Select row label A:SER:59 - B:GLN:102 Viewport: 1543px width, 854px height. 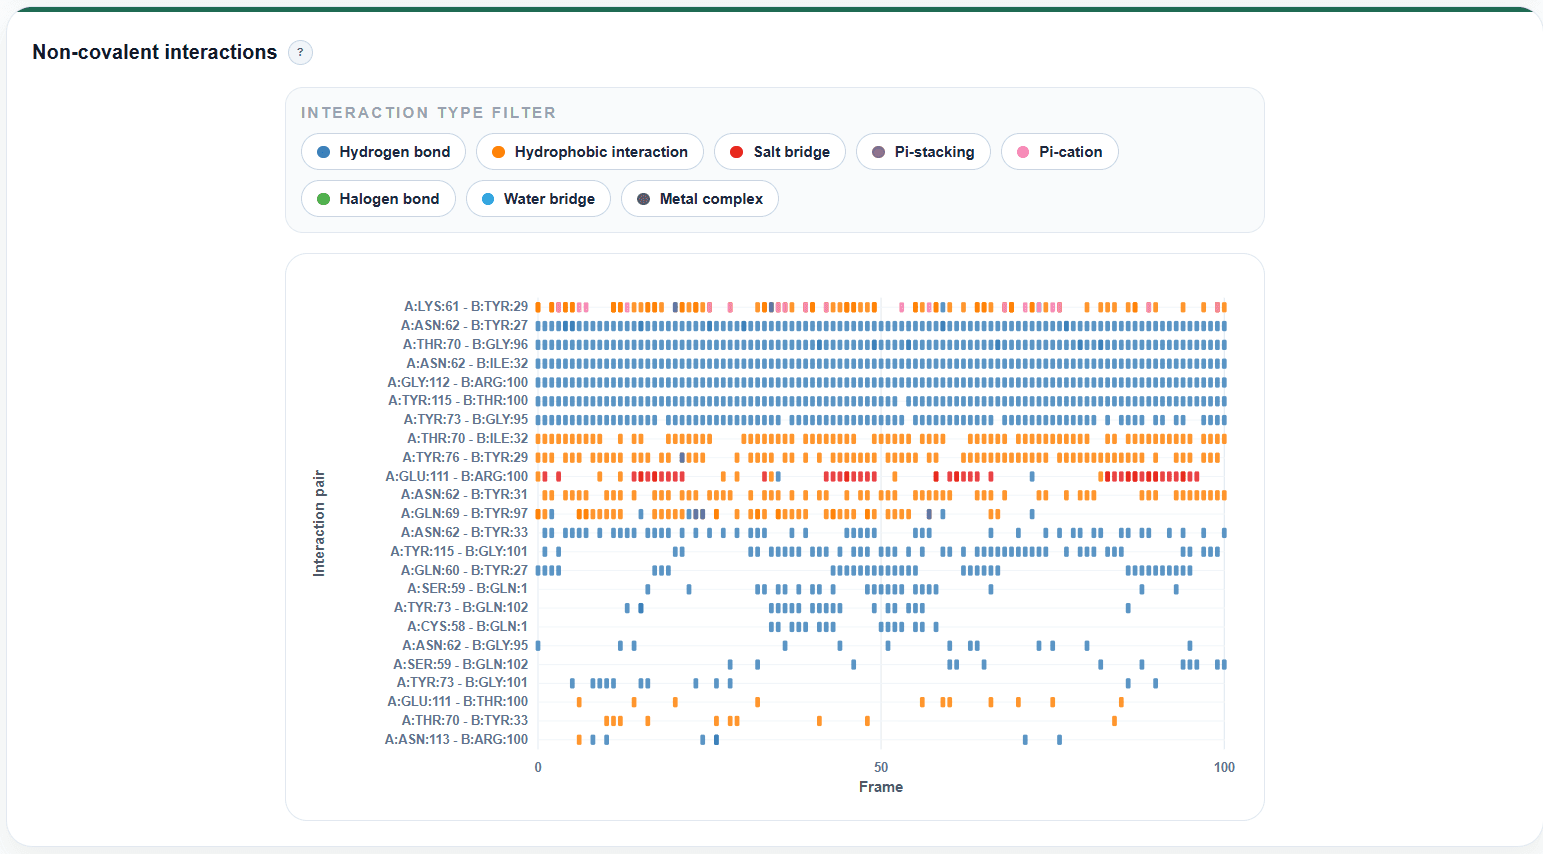point(460,665)
